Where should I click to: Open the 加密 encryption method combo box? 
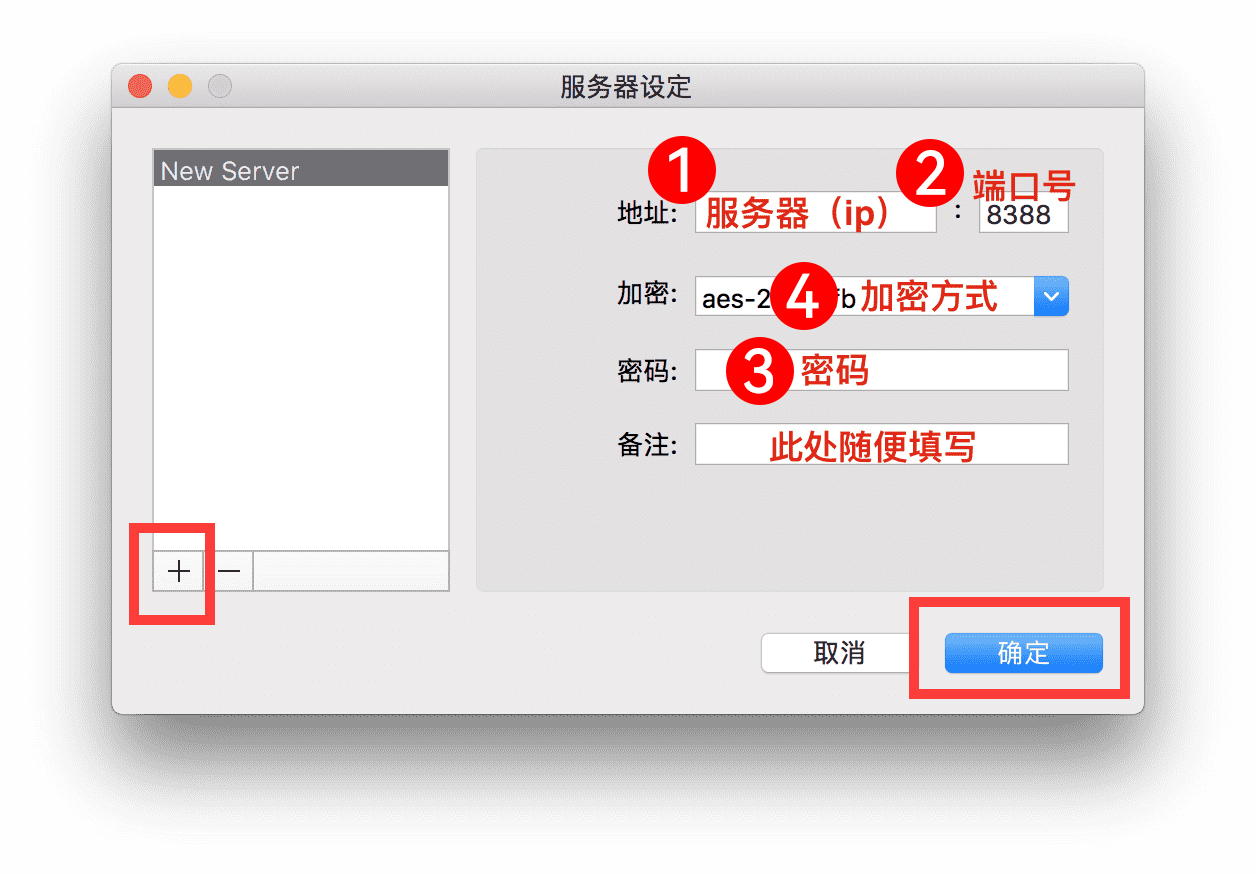click(x=882, y=297)
